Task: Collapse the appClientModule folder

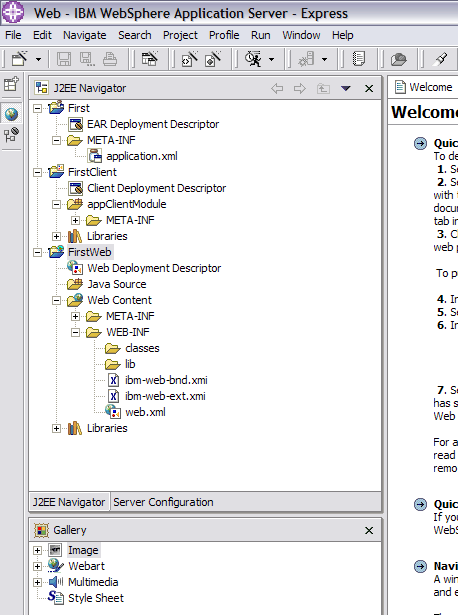Action: [x=56, y=204]
